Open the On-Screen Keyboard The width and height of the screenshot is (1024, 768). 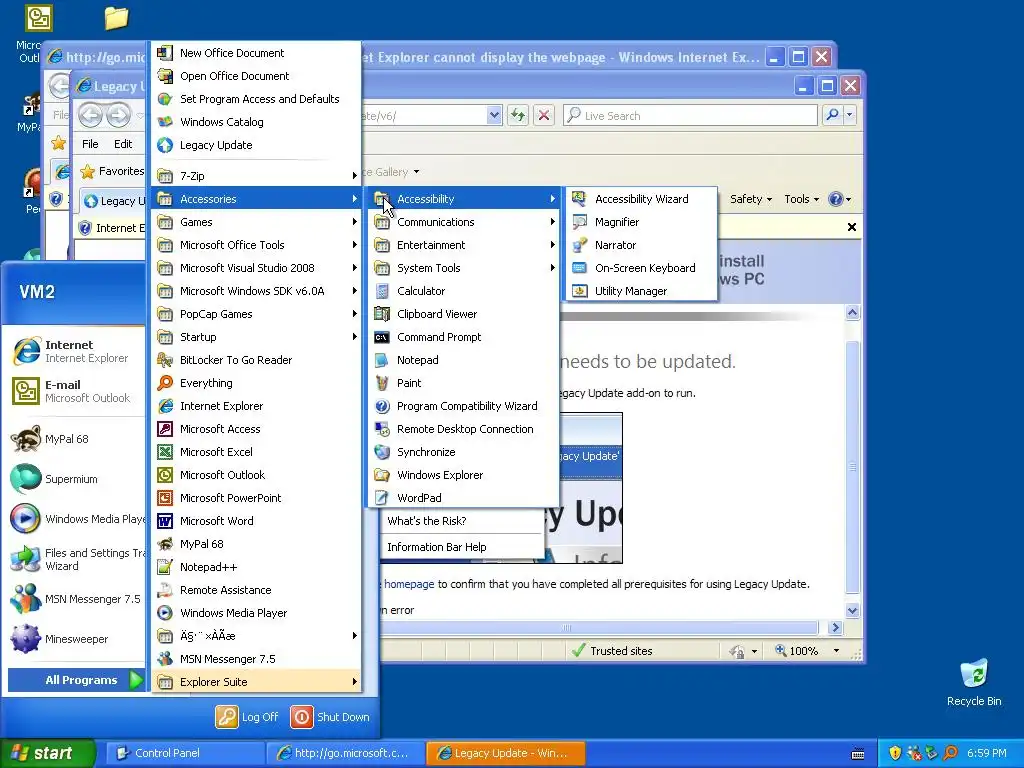click(x=641, y=268)
